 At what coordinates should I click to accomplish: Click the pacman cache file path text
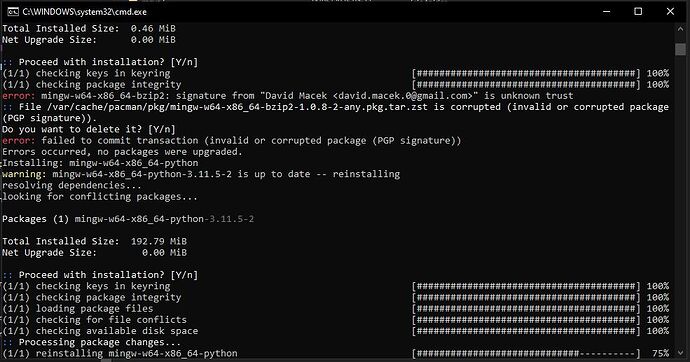click(x=234, y=107)
